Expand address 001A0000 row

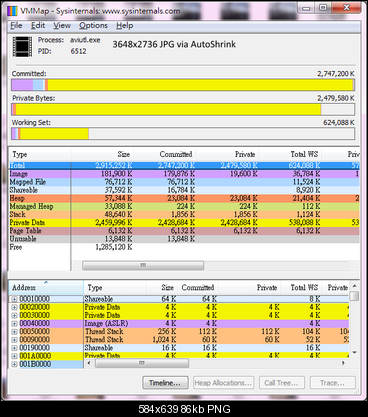(x=14, y=356)
